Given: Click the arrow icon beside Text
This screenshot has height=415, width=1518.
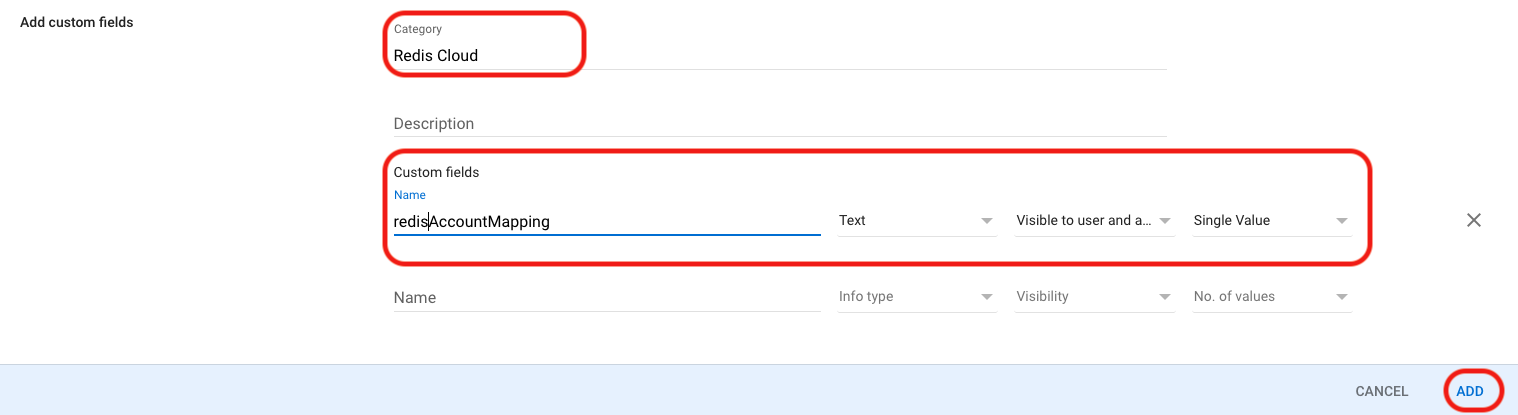Looking at the screenshot, I should pos(987,221).
